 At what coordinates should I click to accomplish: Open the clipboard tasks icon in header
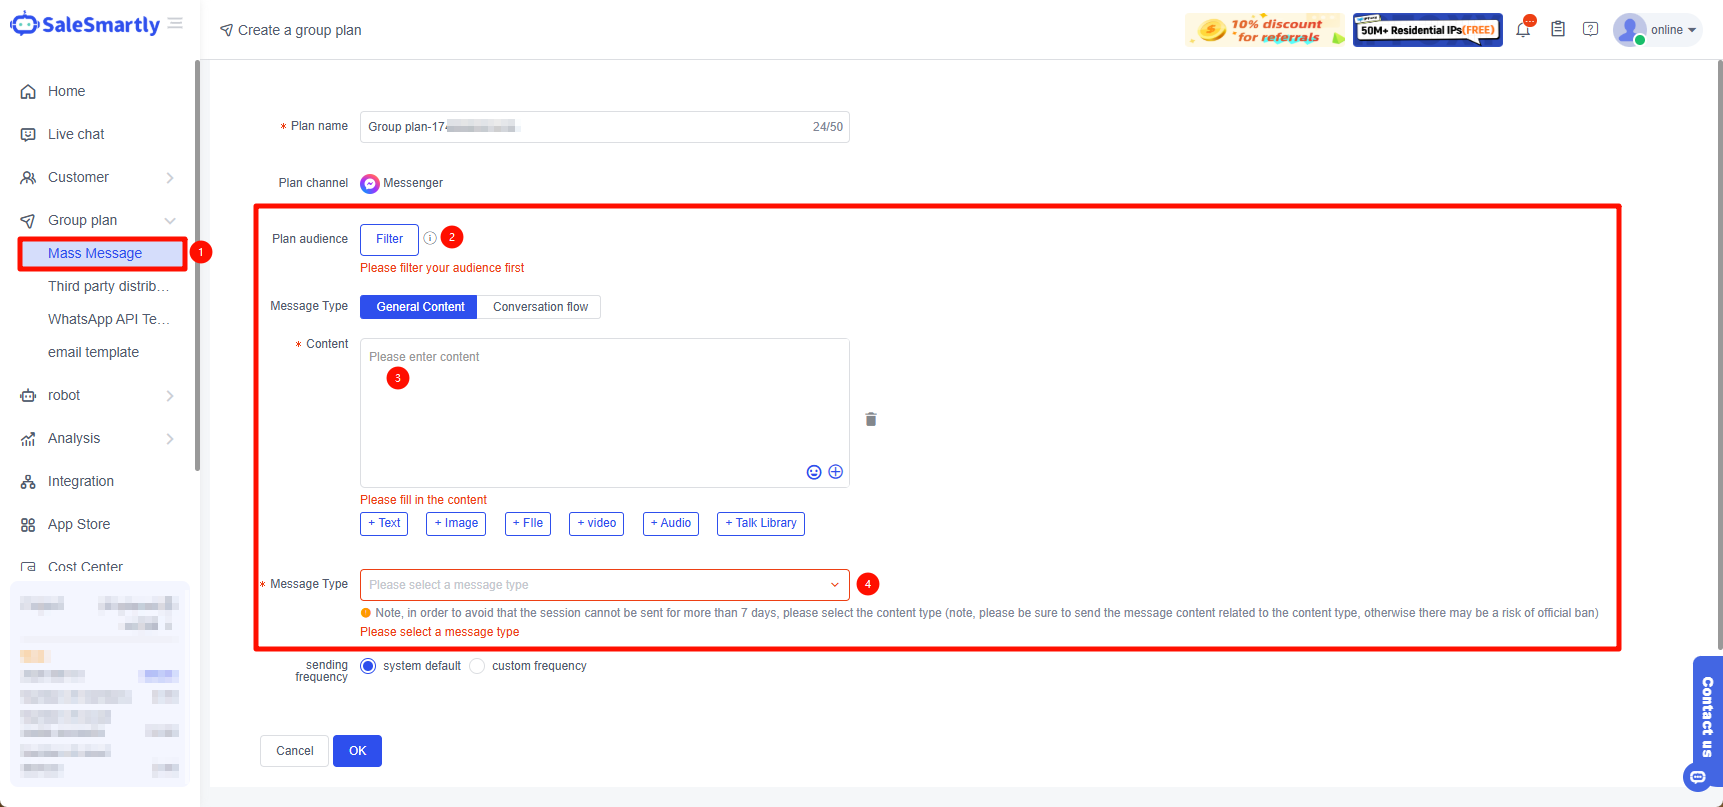coord(1557,29)
